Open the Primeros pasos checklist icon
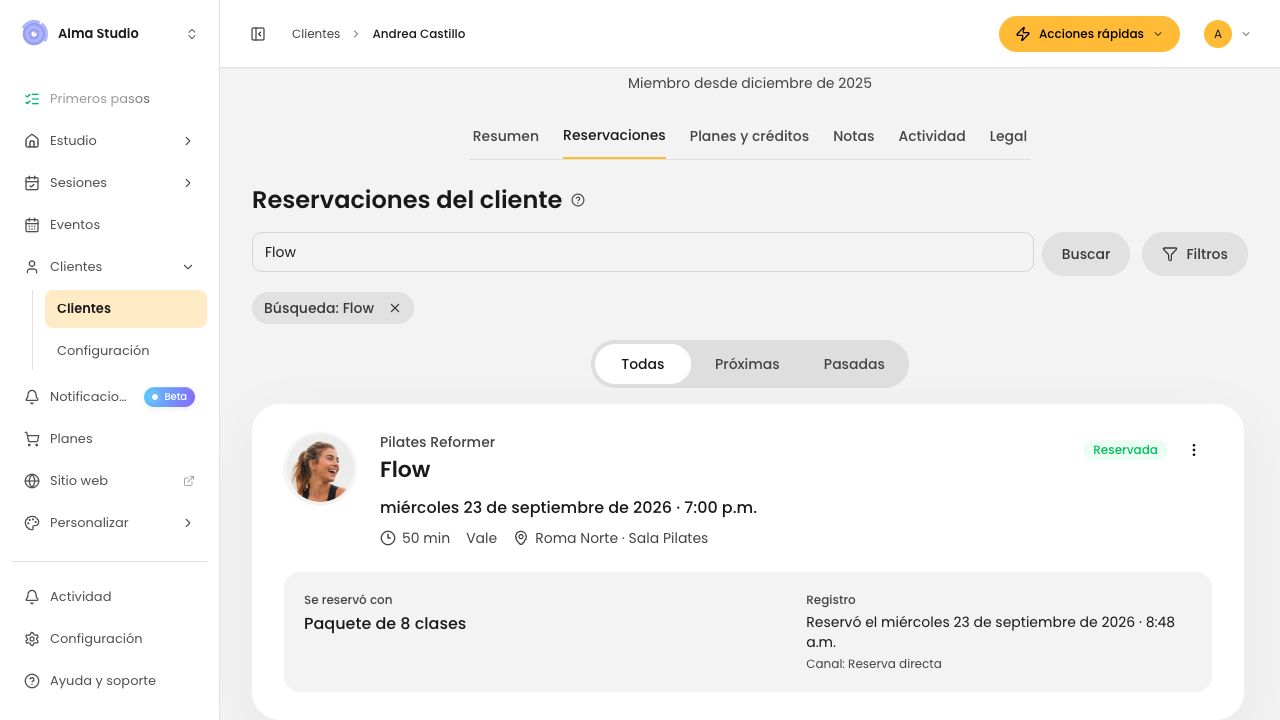 [x=32, y=99]
